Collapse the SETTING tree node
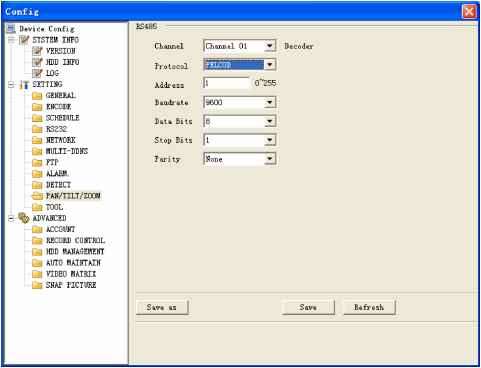Viewport: 481px width, 368px height. tap(11, 85)
